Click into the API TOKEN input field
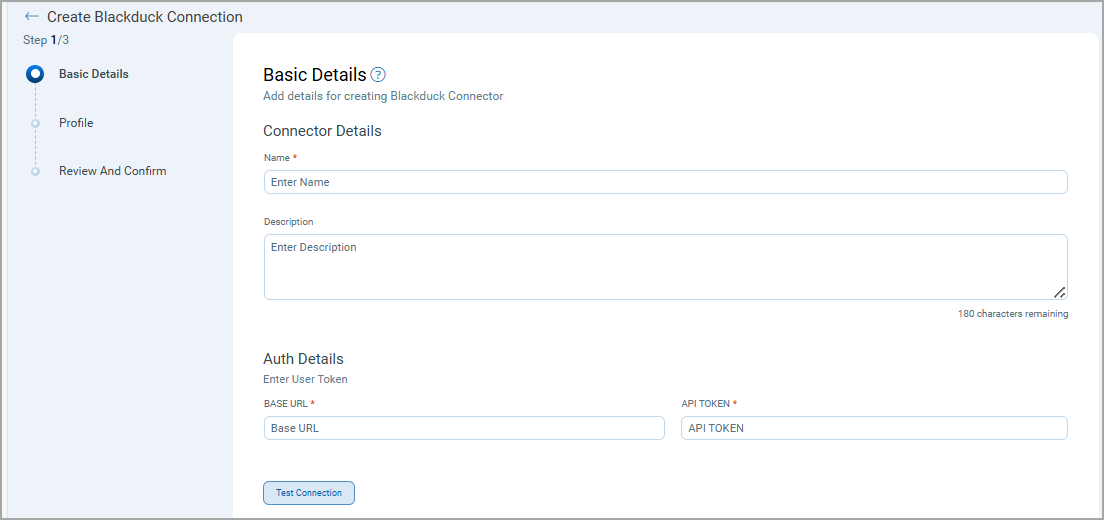Viewport: 1104px width, 520px height. click(874, 428)
